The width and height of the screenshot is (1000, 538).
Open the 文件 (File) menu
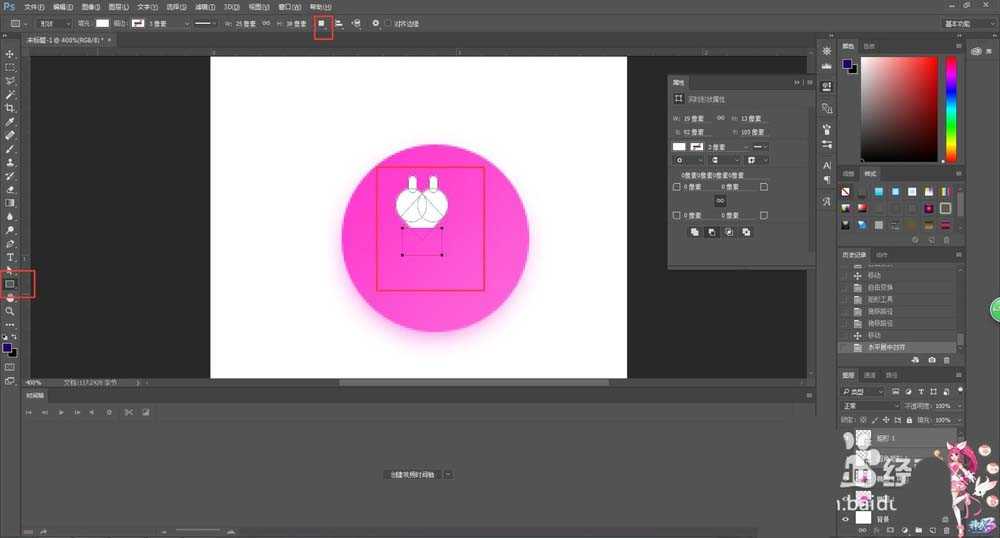[33, 6]
